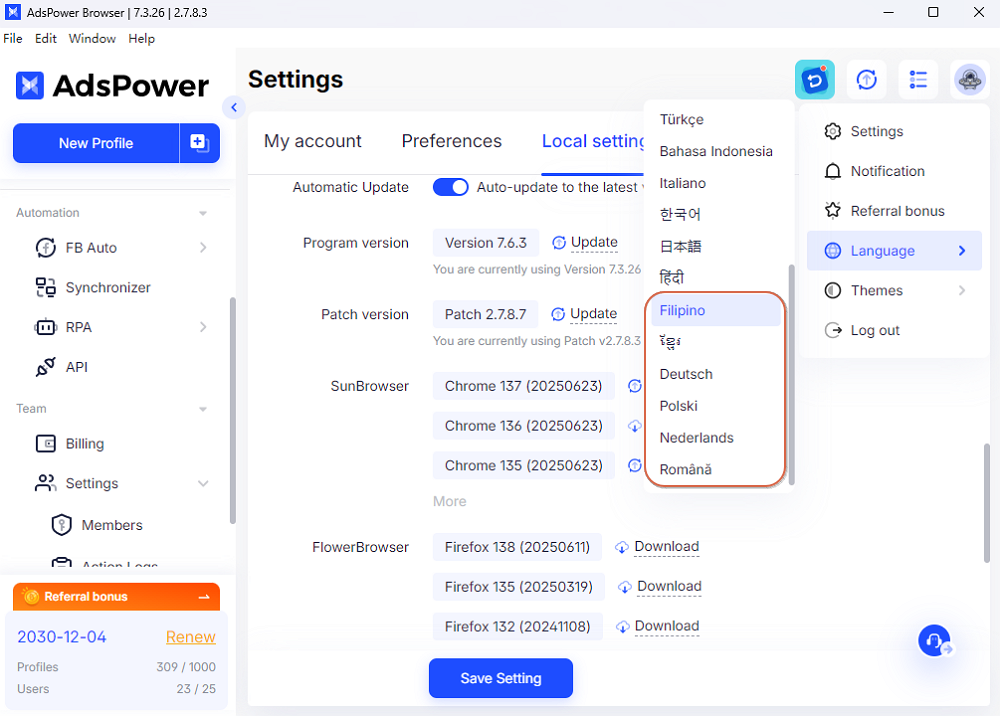Click the refresh icon next to Chrome 135
The width and height of the screenshot is (1000, 716).
634,465
